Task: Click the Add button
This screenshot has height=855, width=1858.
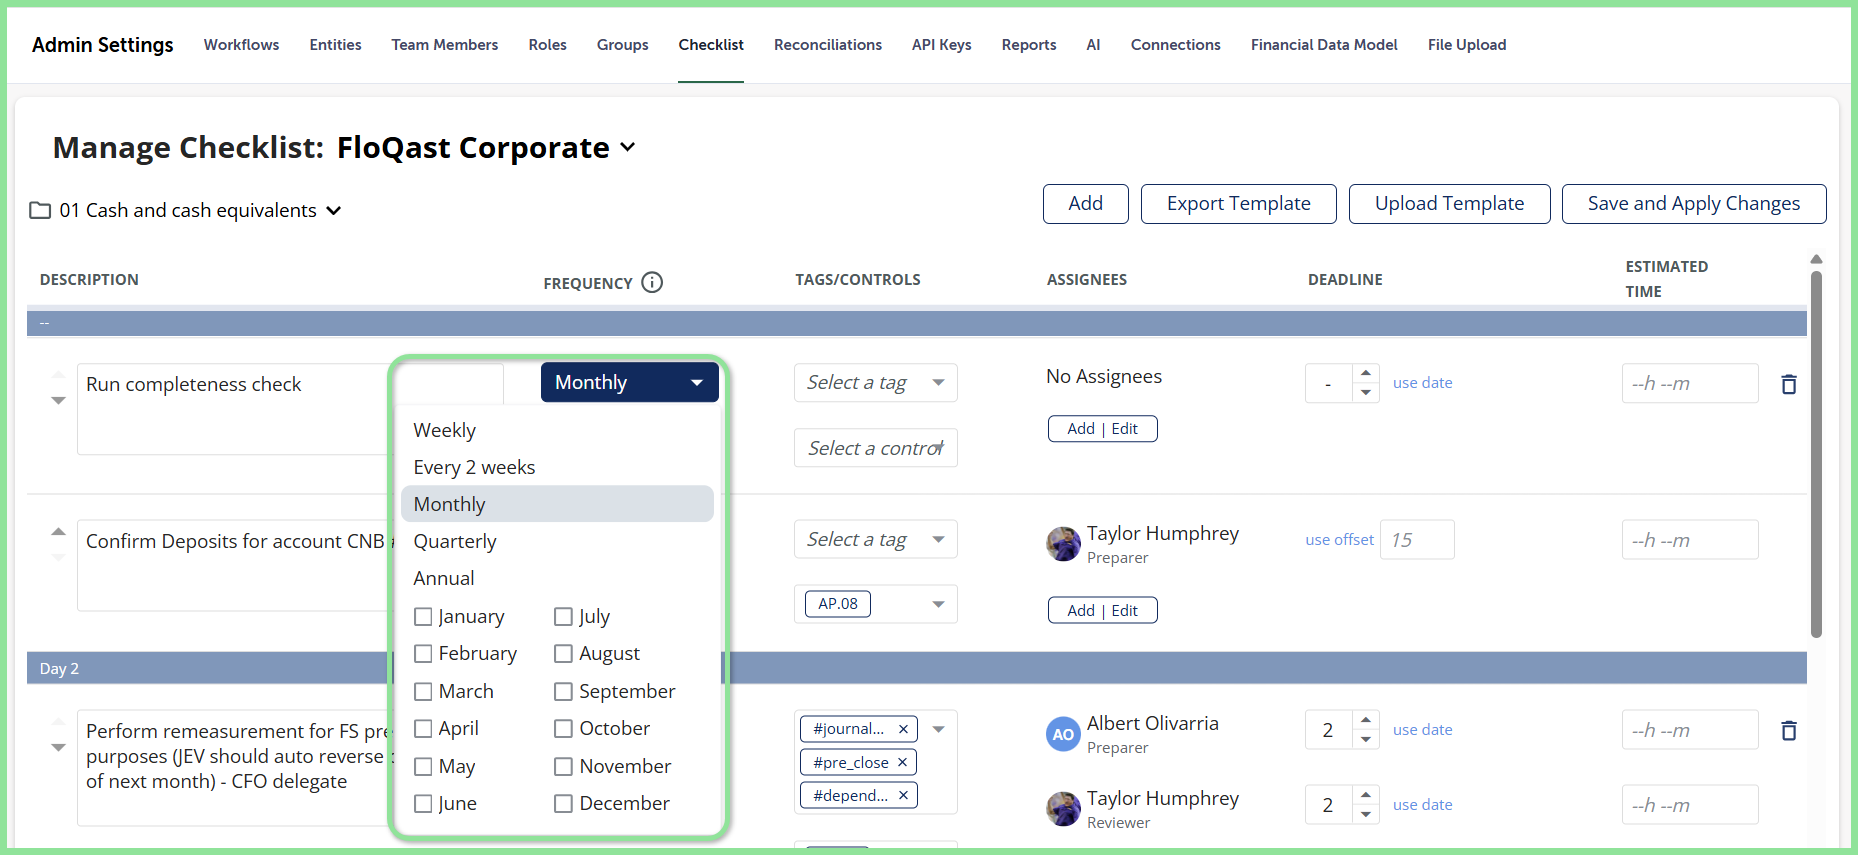Action: pos(1086,204)
